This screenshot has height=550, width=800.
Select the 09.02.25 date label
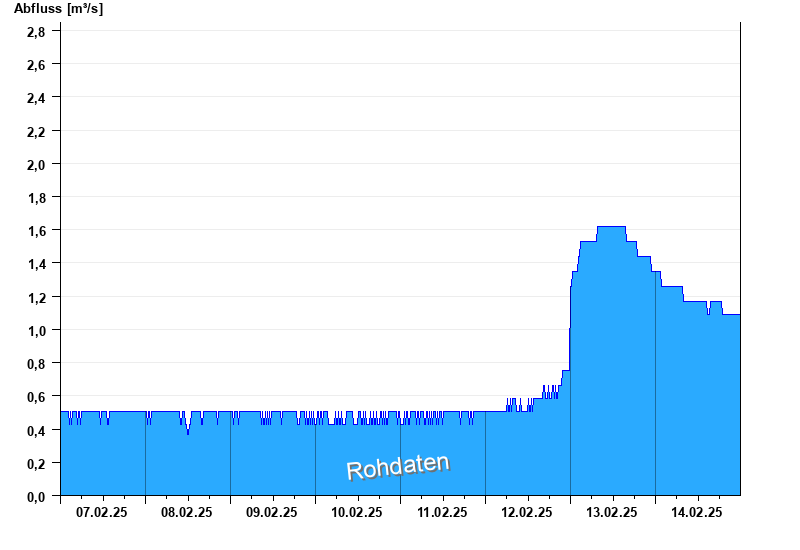[272, 512]
